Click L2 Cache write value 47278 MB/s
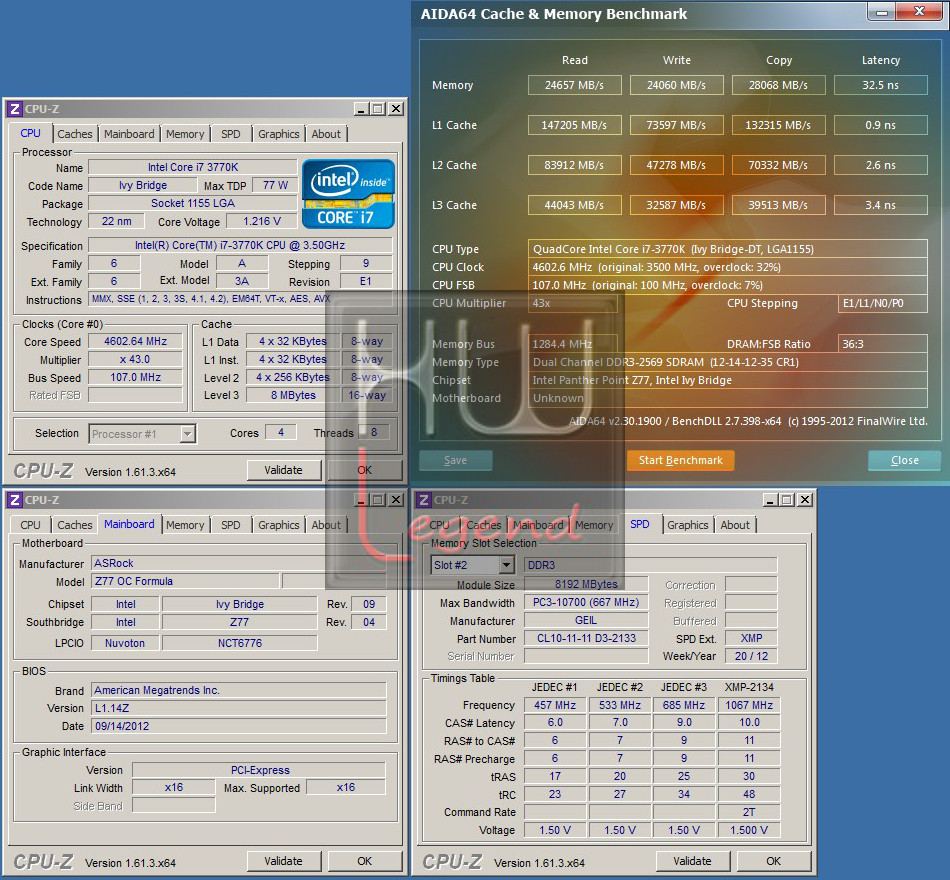Viewport: 950px width, 880px height. pyautogui.click(x=676, y=165)
